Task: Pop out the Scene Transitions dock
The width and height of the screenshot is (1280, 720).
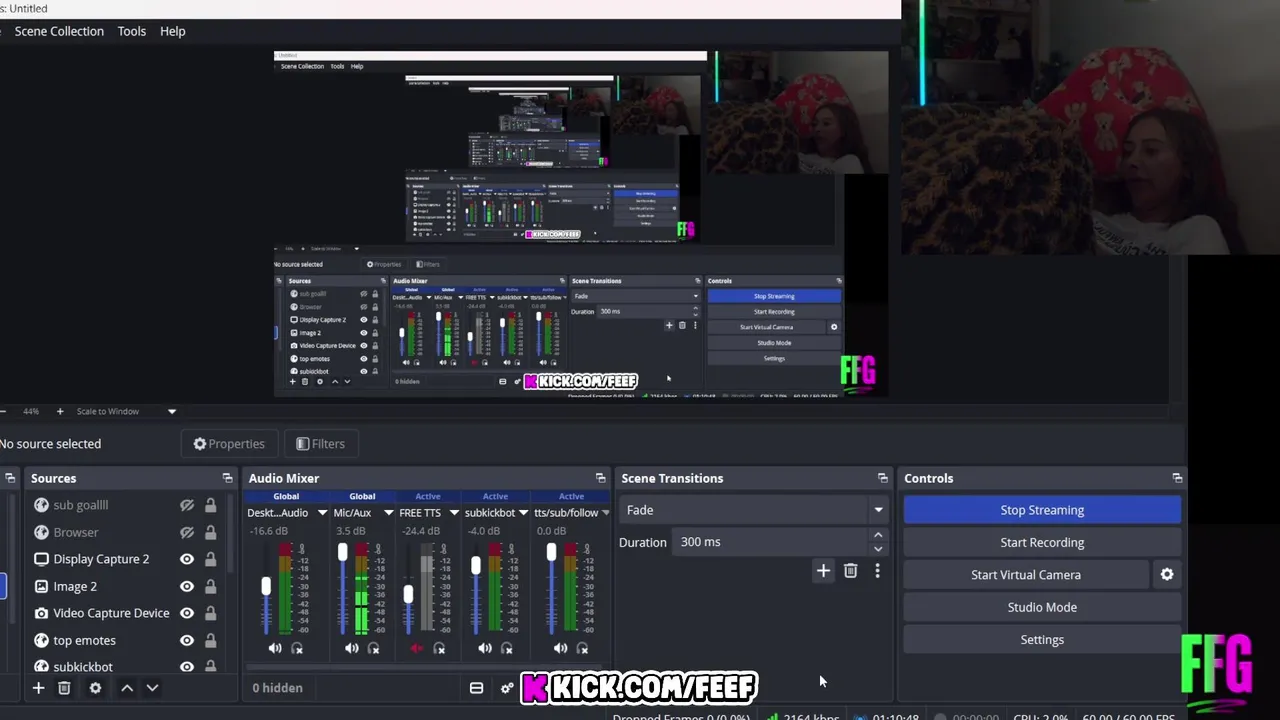Action: (882, 478)
